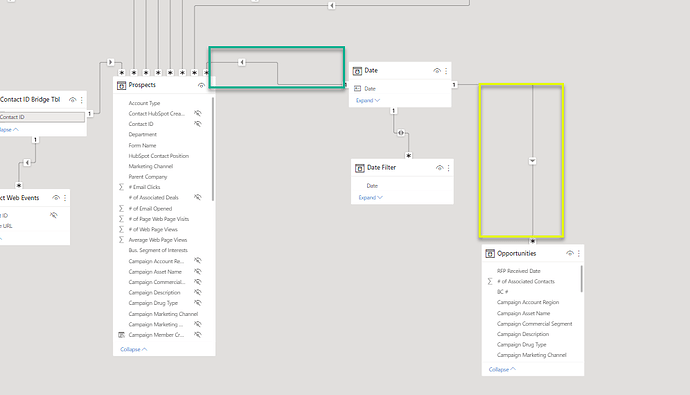
Task: Open the Opportunities more options menu
Action: coord(579,253)
